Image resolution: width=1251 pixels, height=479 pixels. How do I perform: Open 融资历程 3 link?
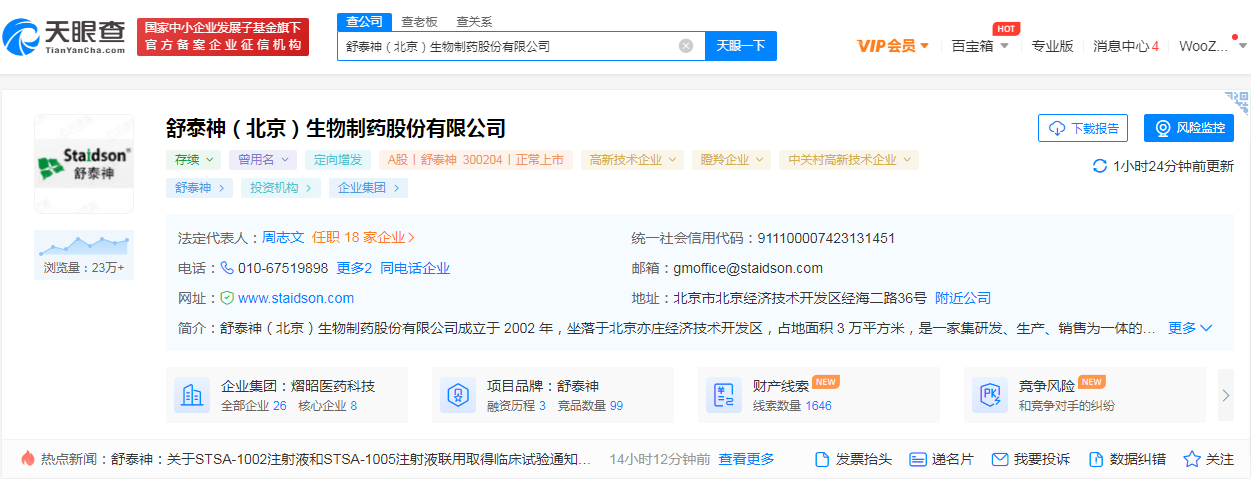[x=516, y=406]
